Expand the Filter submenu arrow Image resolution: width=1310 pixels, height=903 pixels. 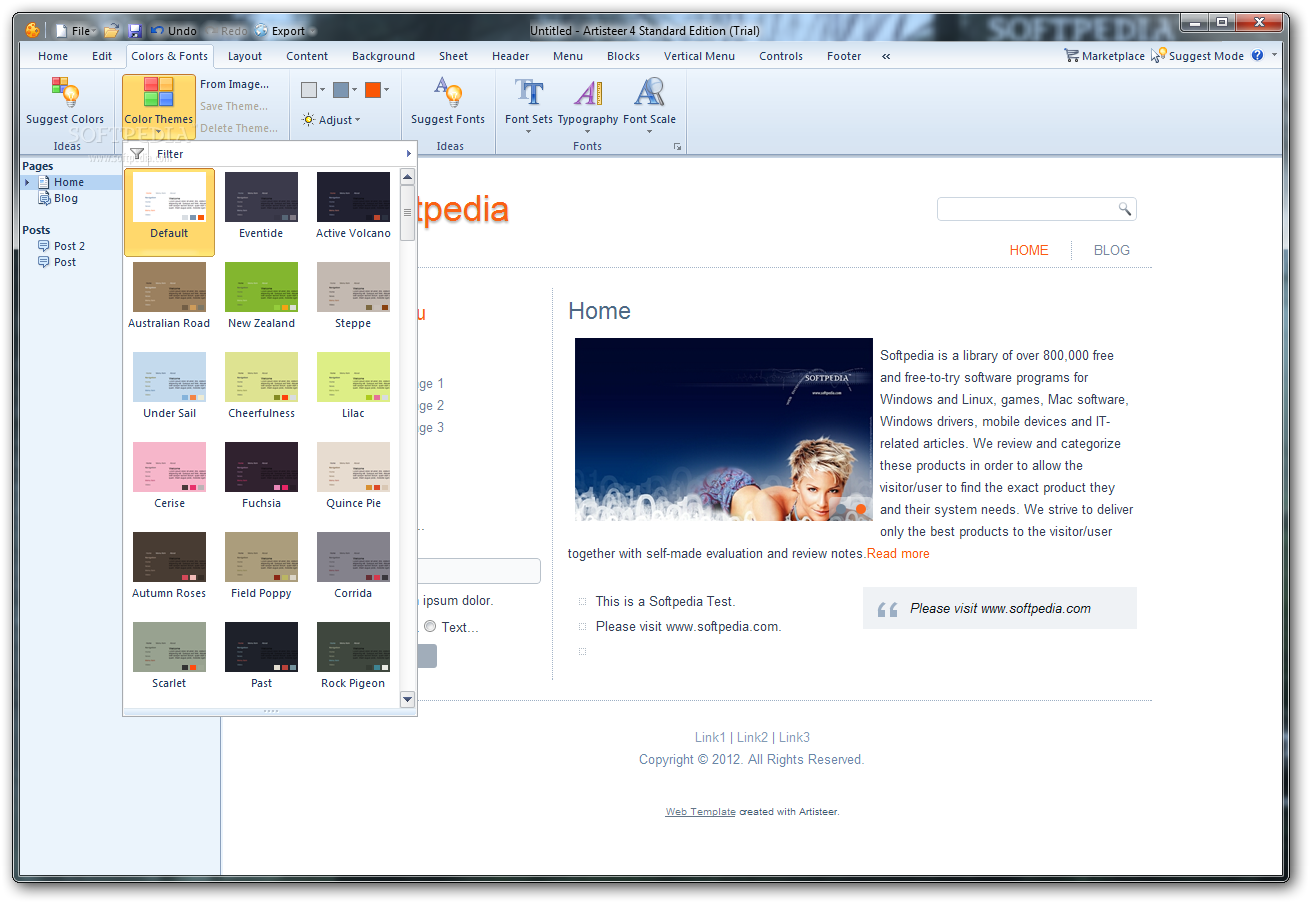[x=408, y=154]
